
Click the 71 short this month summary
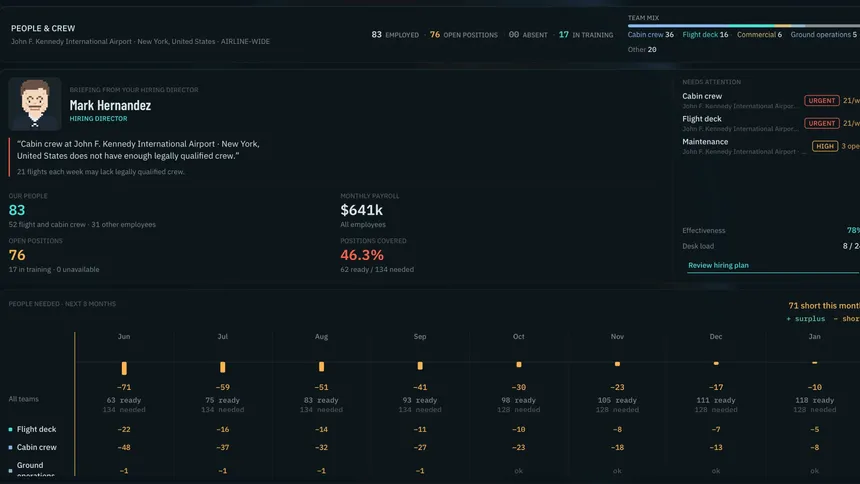coord(824,306)
